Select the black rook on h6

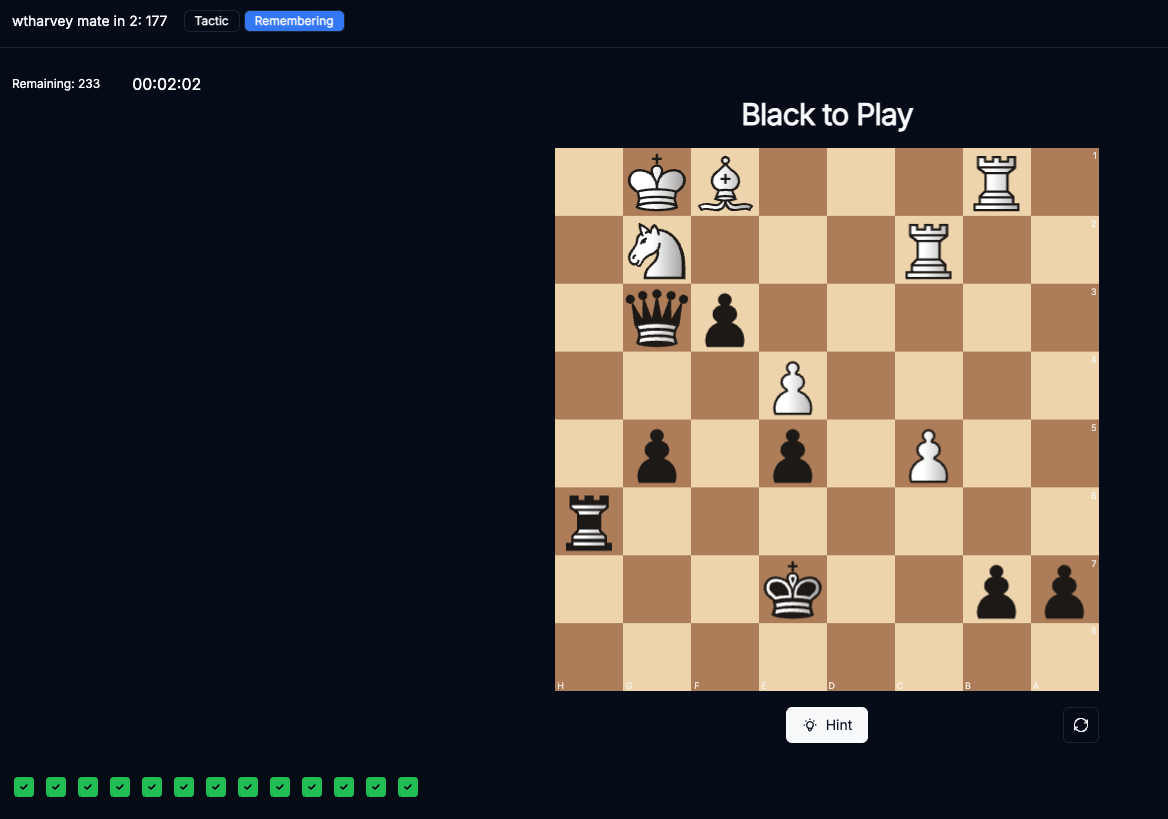click(x=589, y=522)
